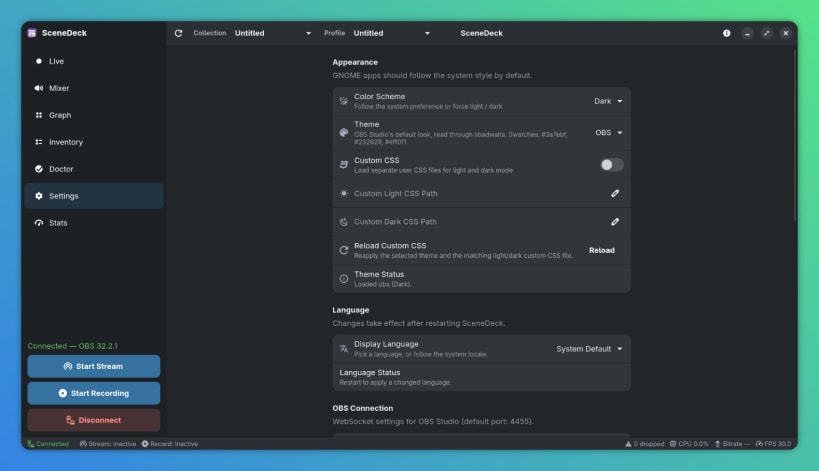Image resolution: width=819 pixels, height=471 pixels.
Task: Click the Theme palette icon
Action: (344, 133)
